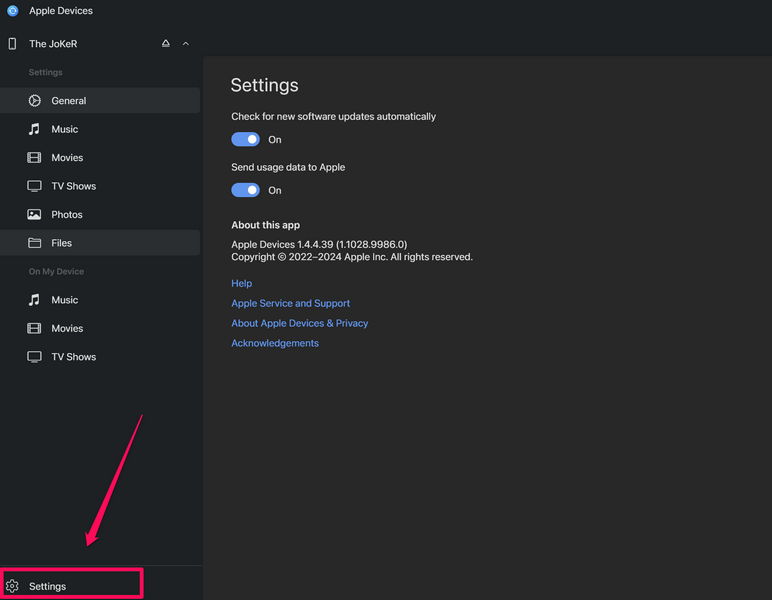The image size is (772, 600).
Task: Open TV Shows monitor icon under Settings
Action: [x=34, y=186]
